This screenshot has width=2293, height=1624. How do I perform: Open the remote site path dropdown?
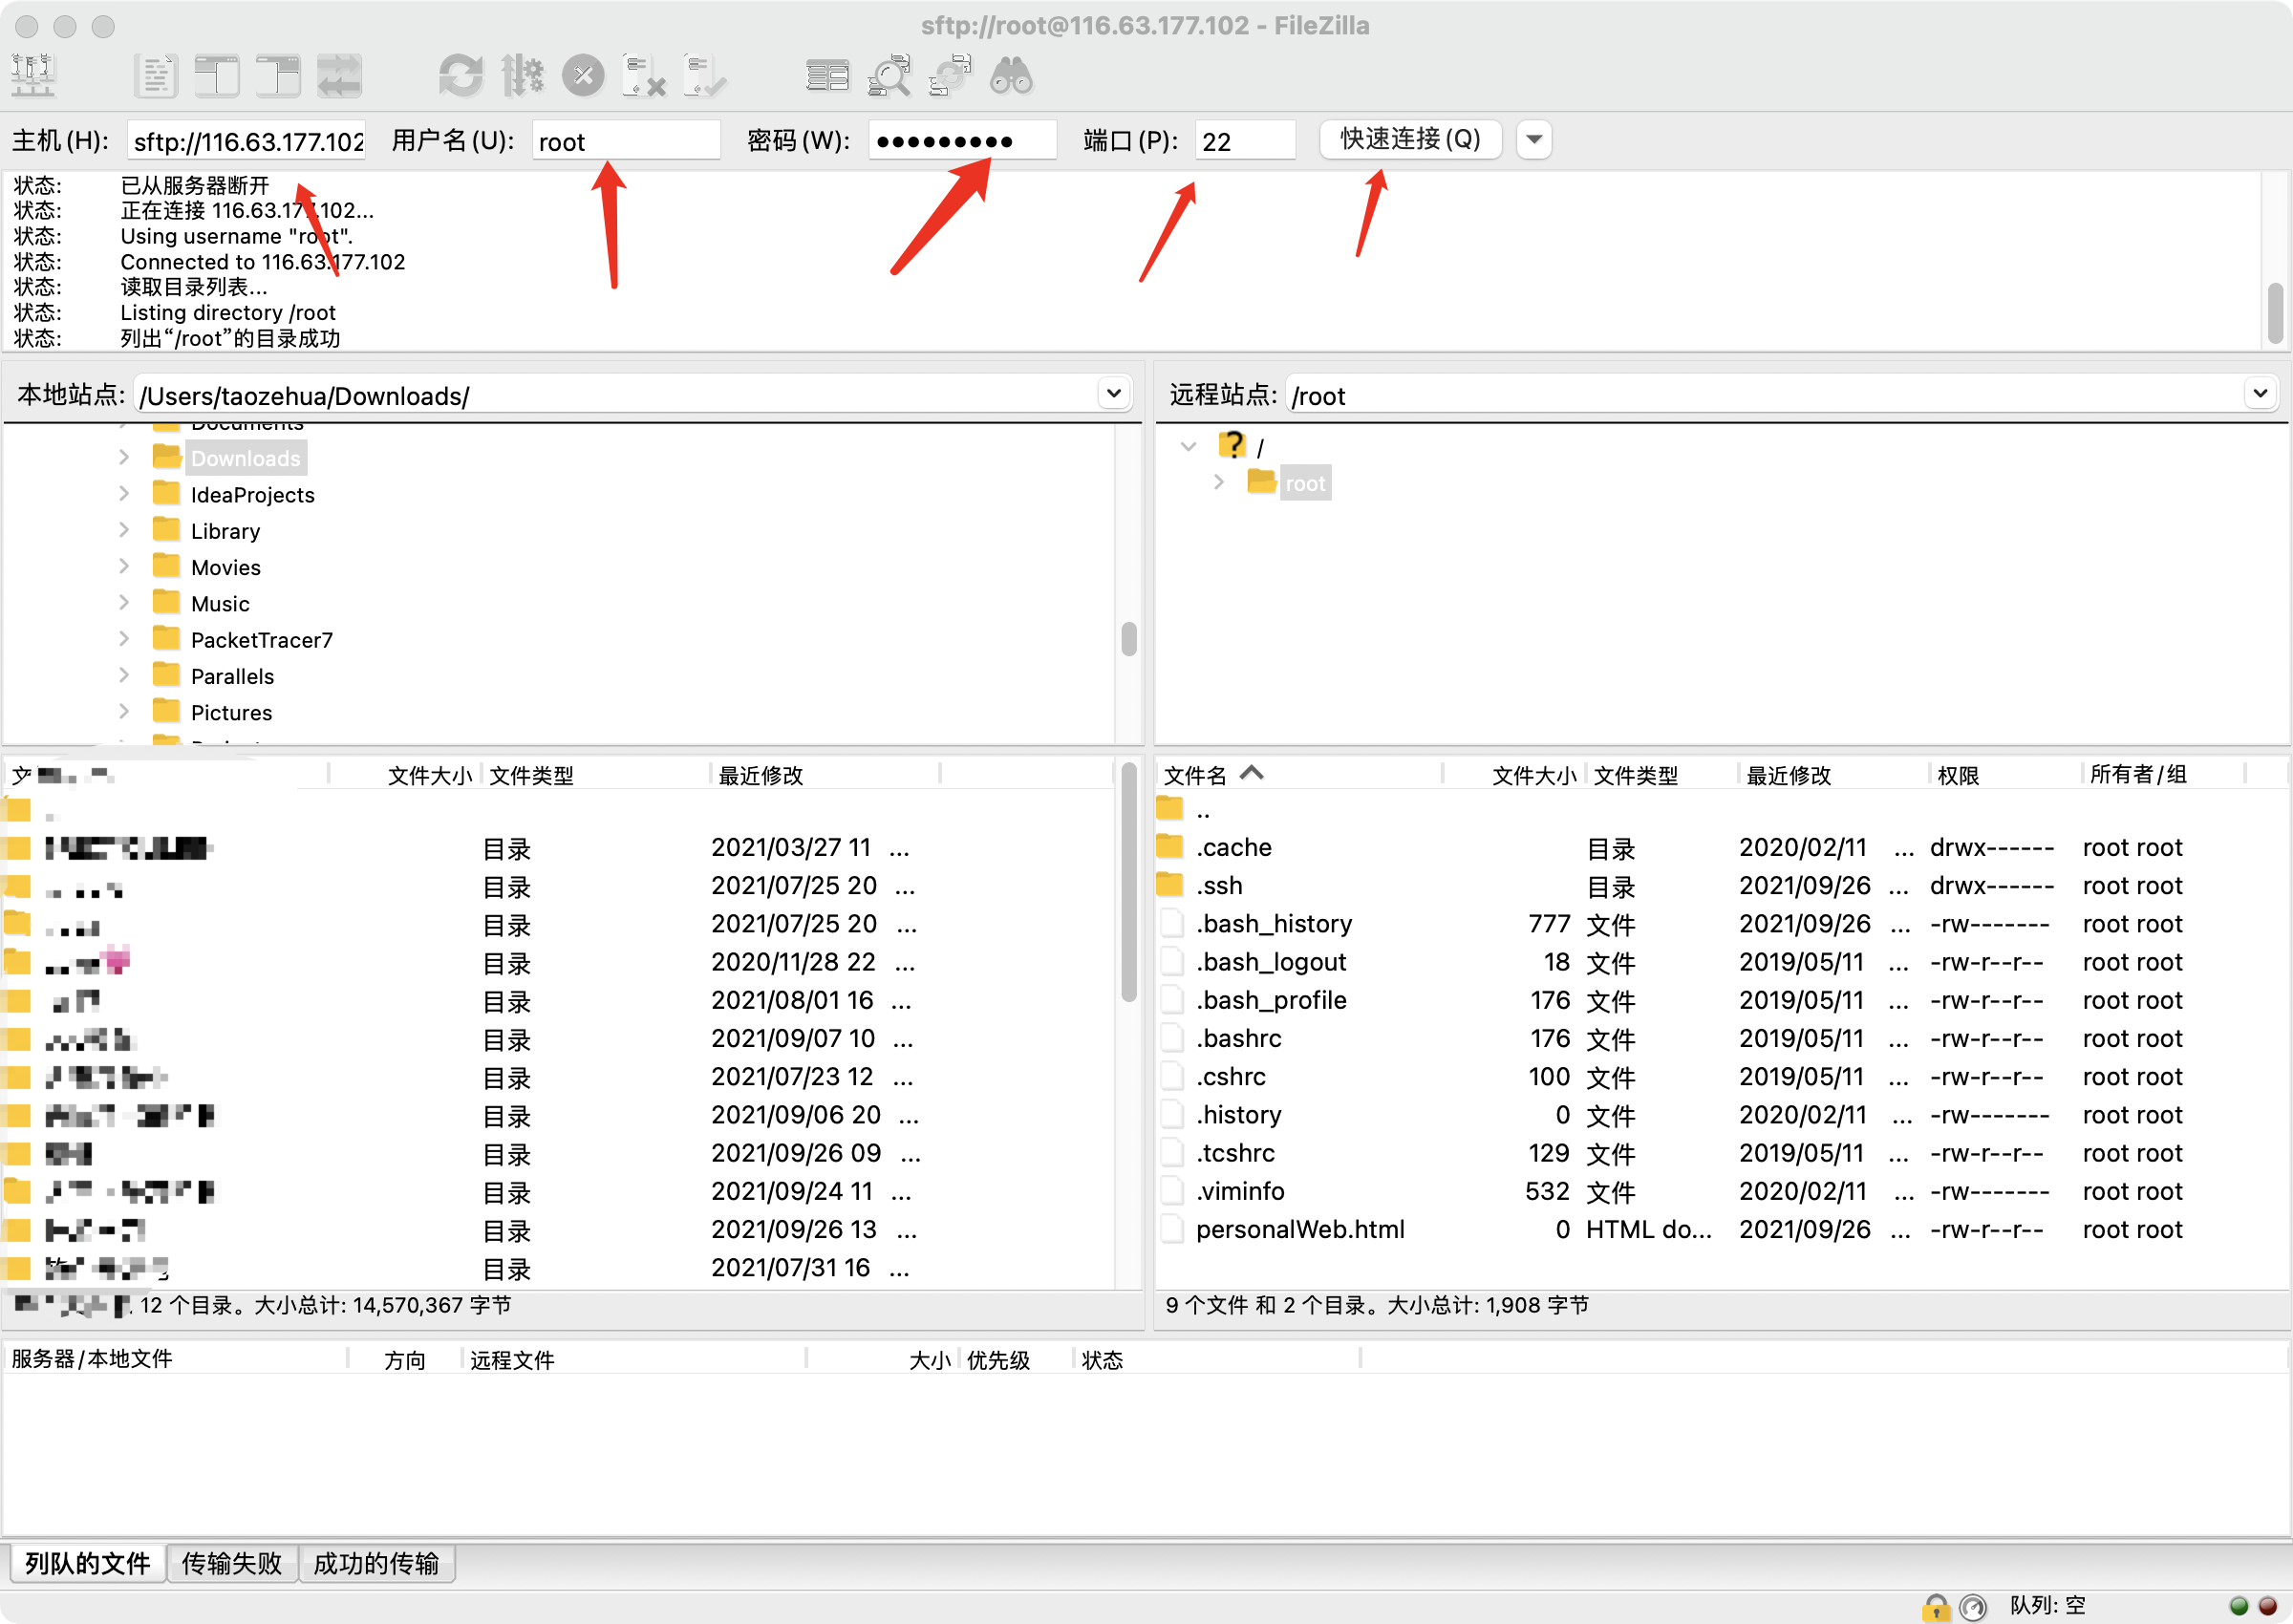tap(2260, 394)
